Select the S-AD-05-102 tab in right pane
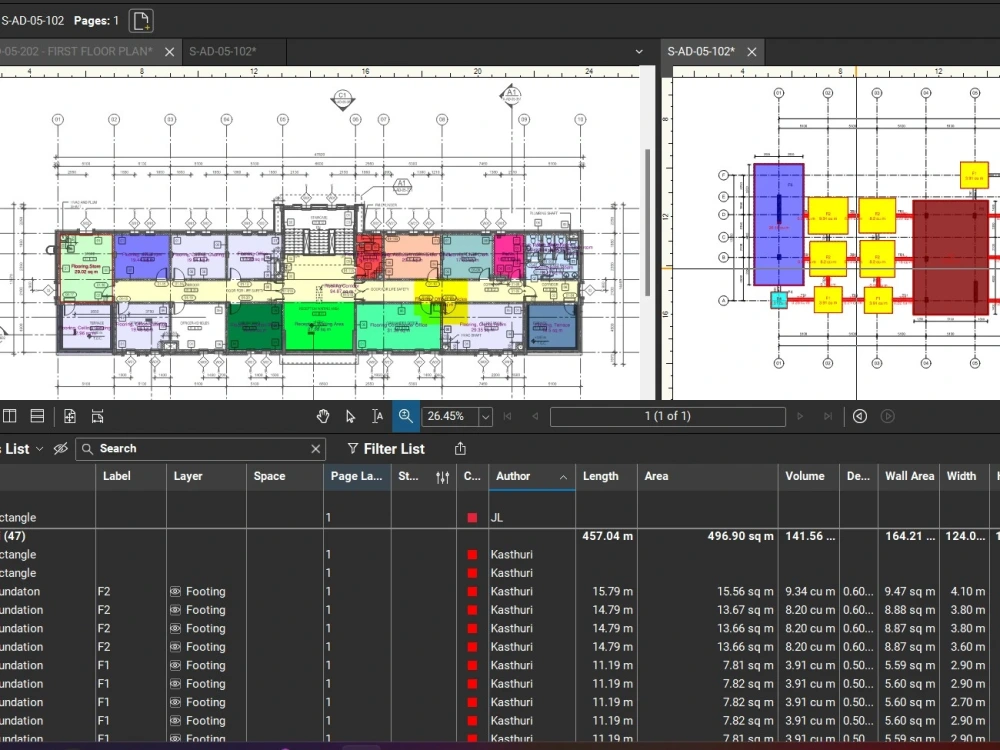This screenshot has height=750, width=1000. (701, 52)
